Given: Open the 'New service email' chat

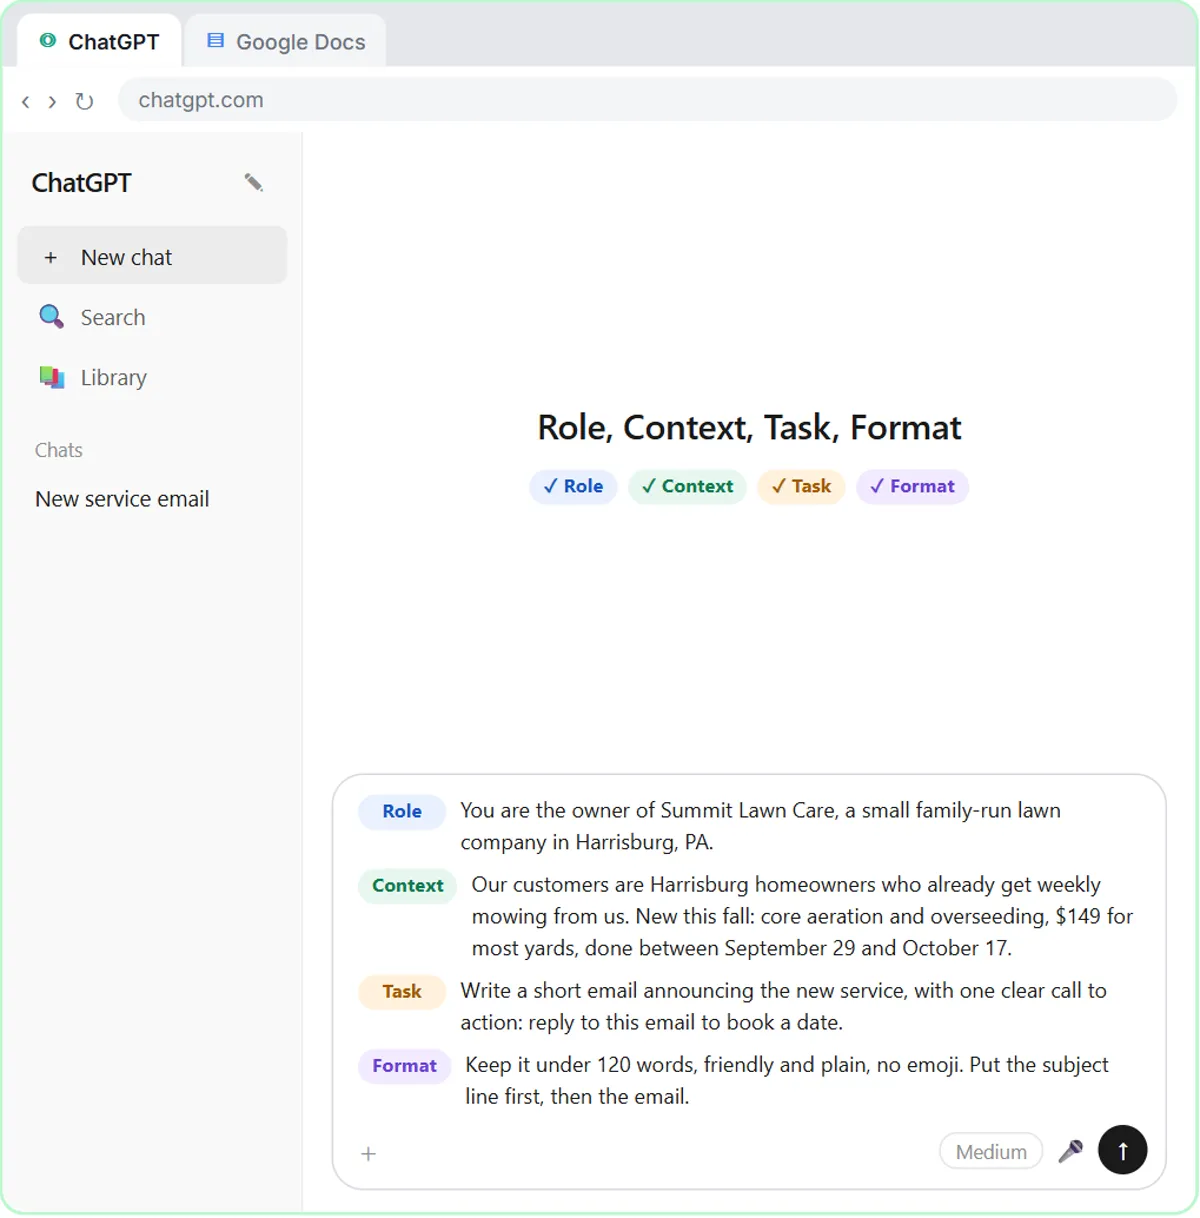Looking at the screenshot, I should tap(122, 499).
